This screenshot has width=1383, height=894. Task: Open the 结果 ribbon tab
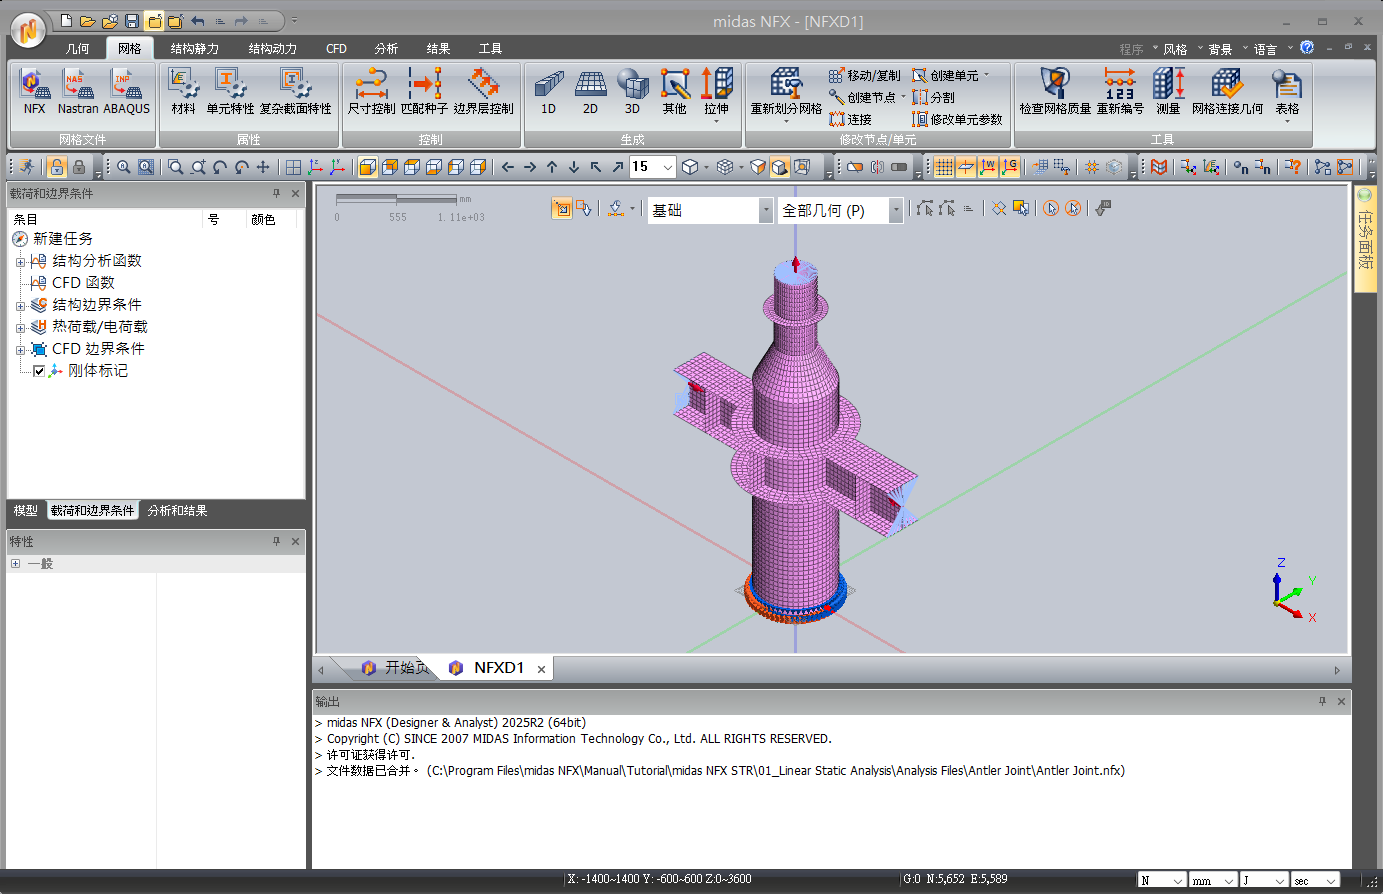438,48
